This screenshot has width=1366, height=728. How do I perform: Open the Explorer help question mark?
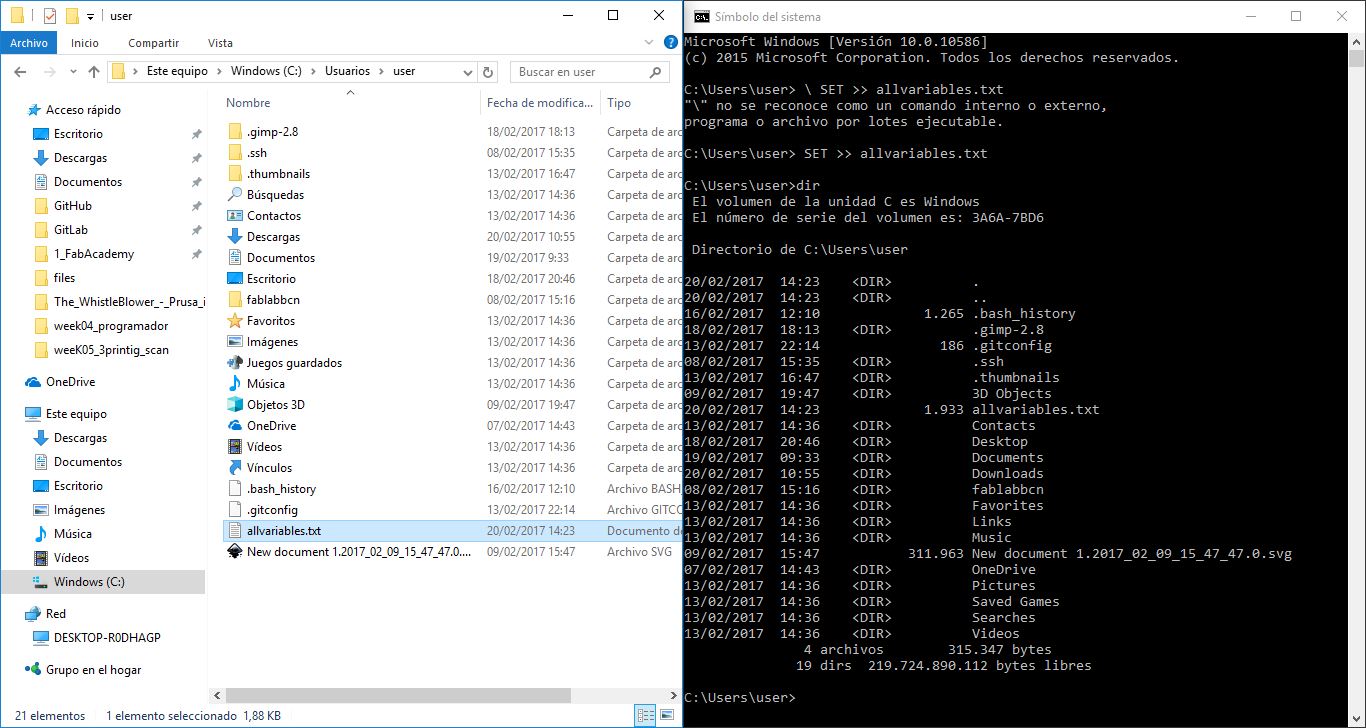pyautogui.click(x=670, y=43)
